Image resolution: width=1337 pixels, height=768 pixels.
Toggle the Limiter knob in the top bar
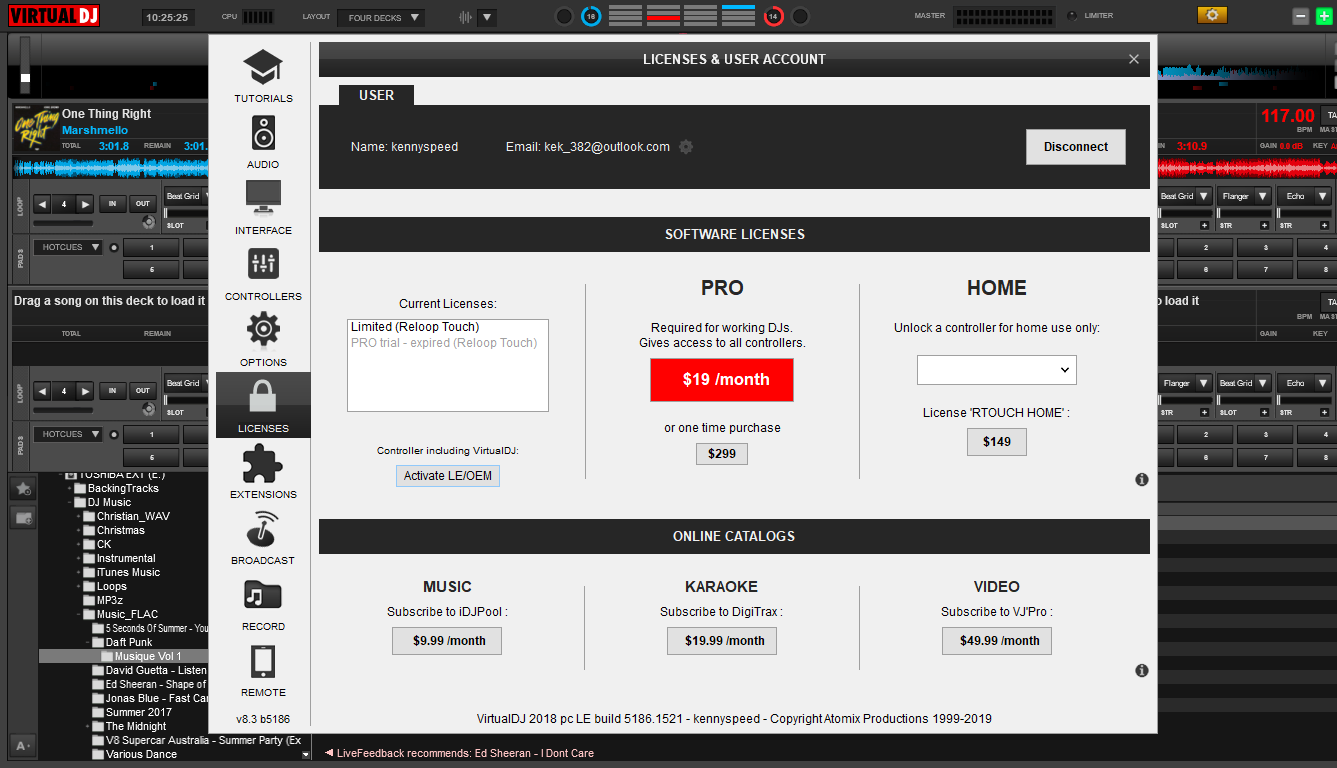tap(1073, 16)
